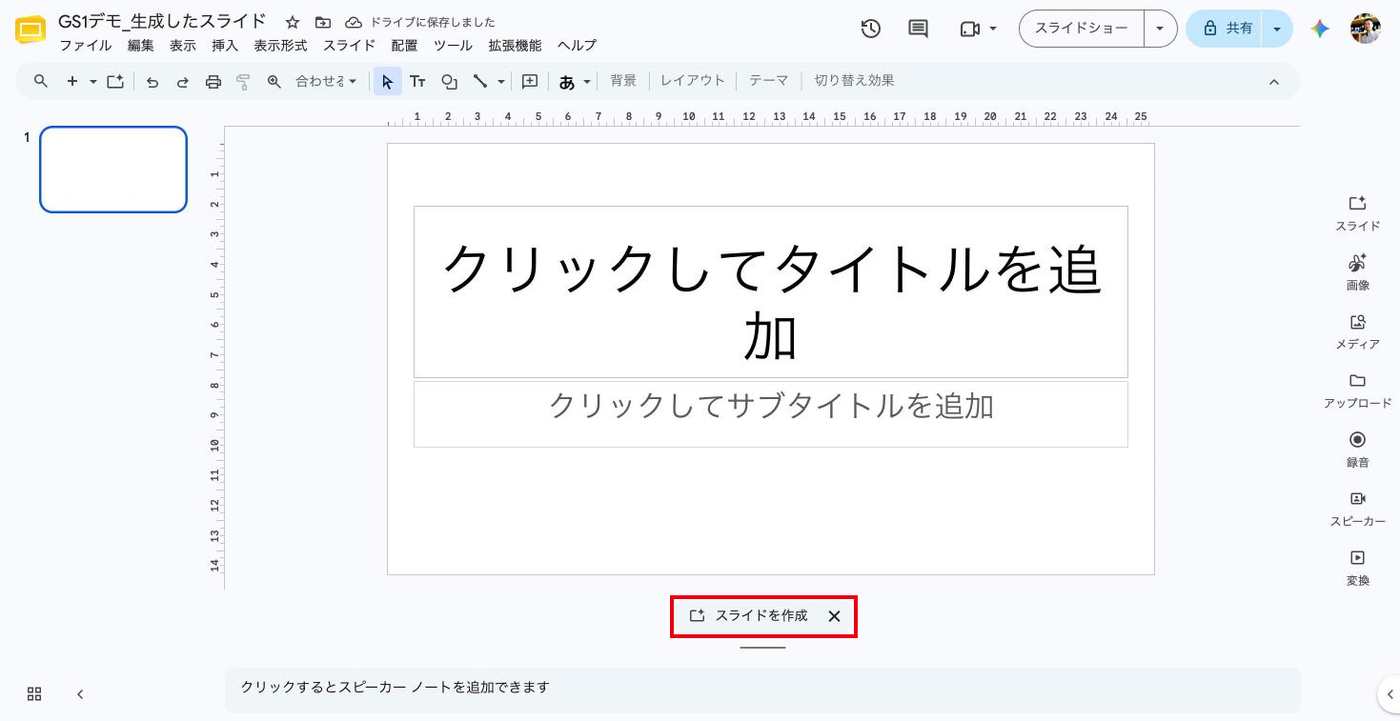
Task: Click the add comment icon in toolbar
Action: pos(530,82)
